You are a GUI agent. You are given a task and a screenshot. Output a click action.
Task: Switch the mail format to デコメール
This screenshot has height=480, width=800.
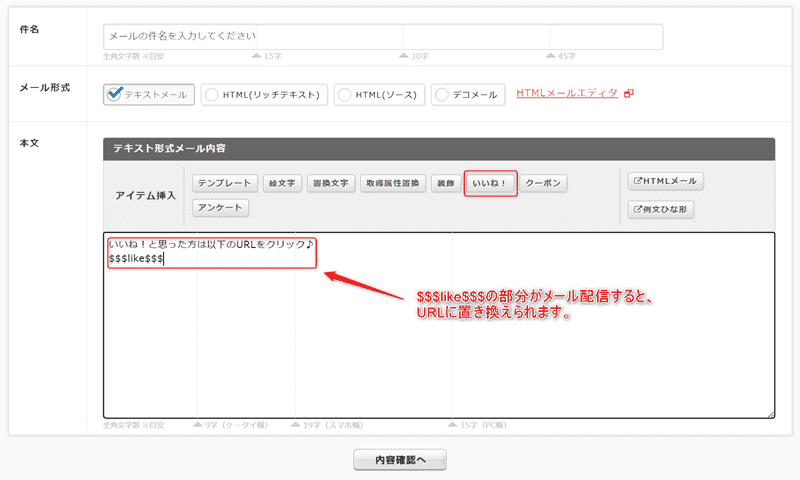[468, 94]
